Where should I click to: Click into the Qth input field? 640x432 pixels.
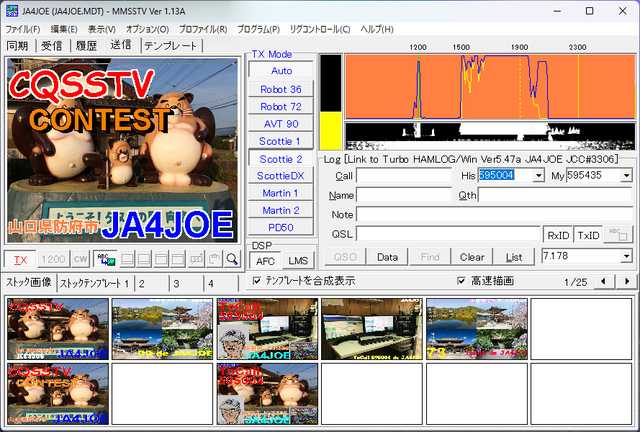pos(555,195)
